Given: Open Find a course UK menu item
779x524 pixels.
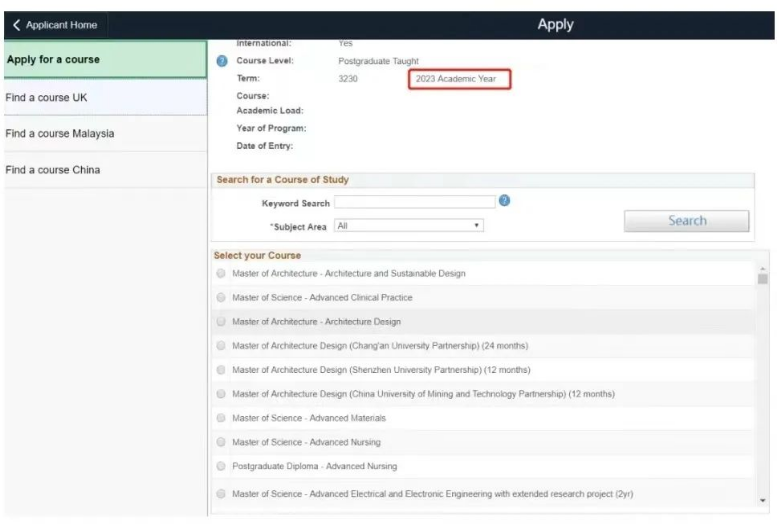Looking at the screenshot, I should click(105, 97).
